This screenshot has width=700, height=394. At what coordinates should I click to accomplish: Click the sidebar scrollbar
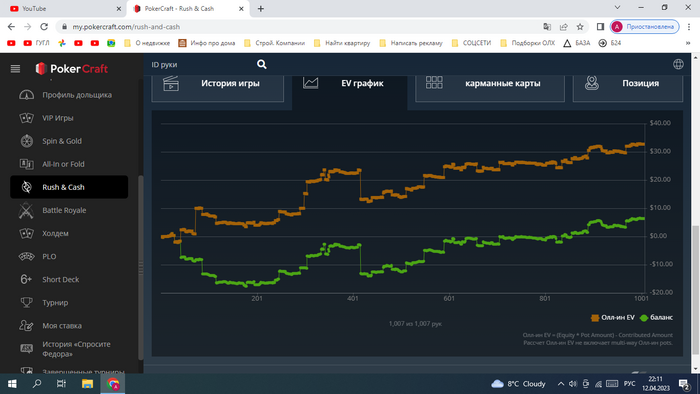click(141, 268)
